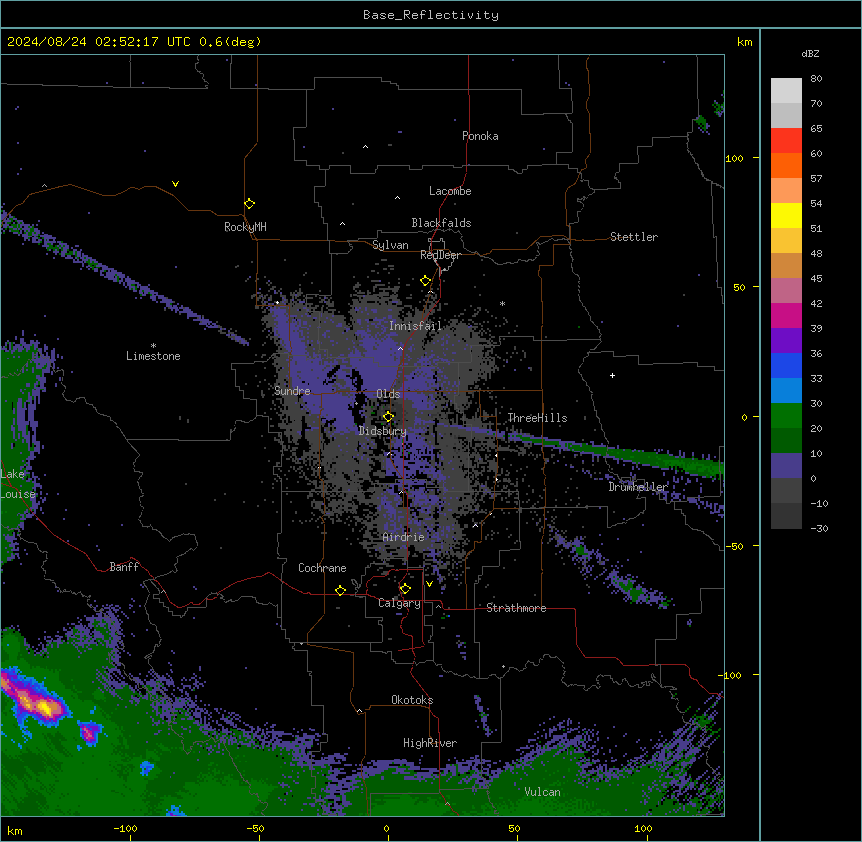Pick the light gray 70–80 dBZ legend swatch
862x842 pixels.
(786, 91)
